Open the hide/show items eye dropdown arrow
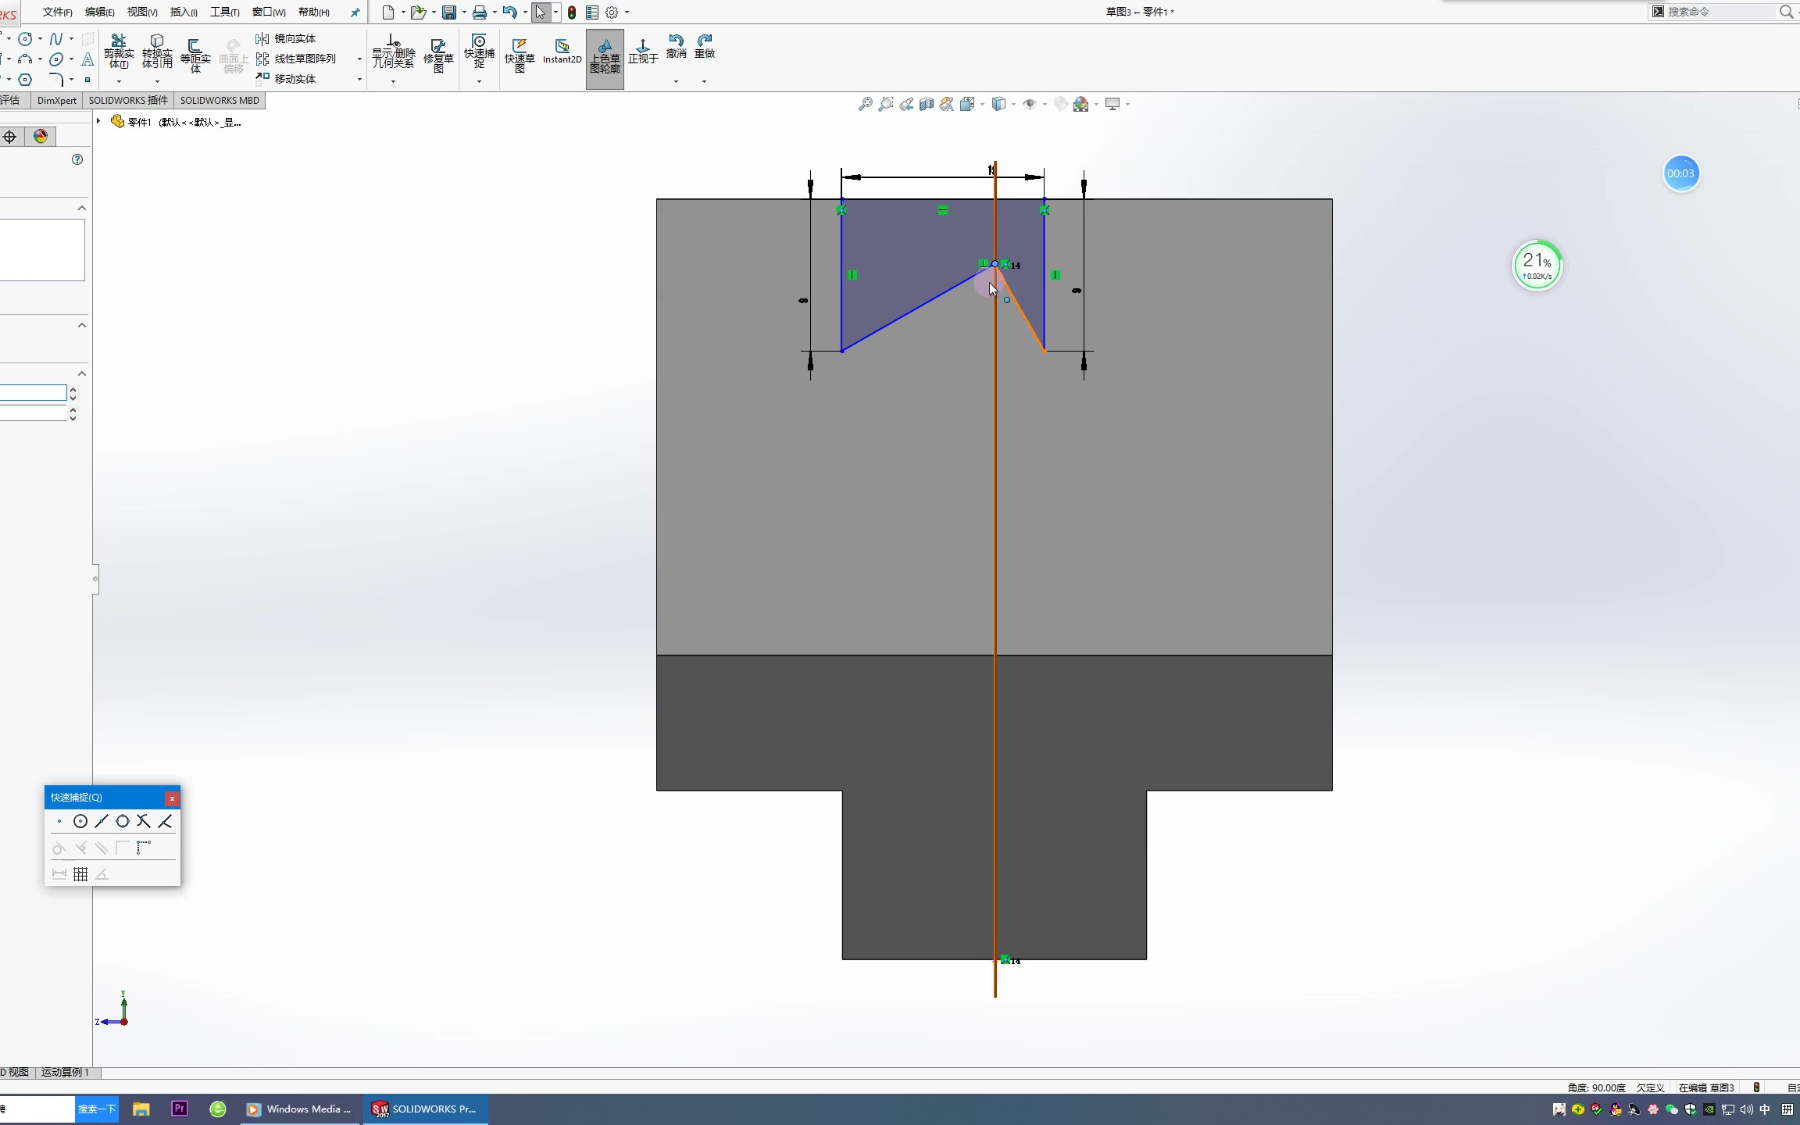The height and width of the screenshot is (1125, 1800). click(x=1044, y=104)
